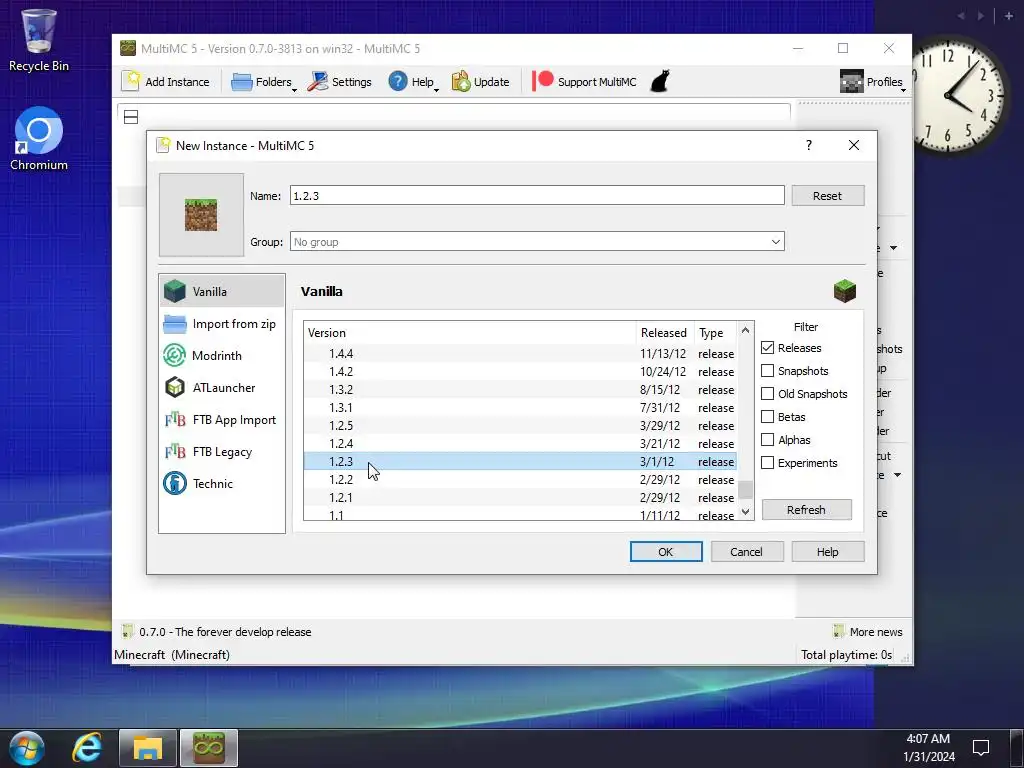Refresh the version list
Image resolution: width=1024 pixels, height=768 pixels.
(807, 509)
